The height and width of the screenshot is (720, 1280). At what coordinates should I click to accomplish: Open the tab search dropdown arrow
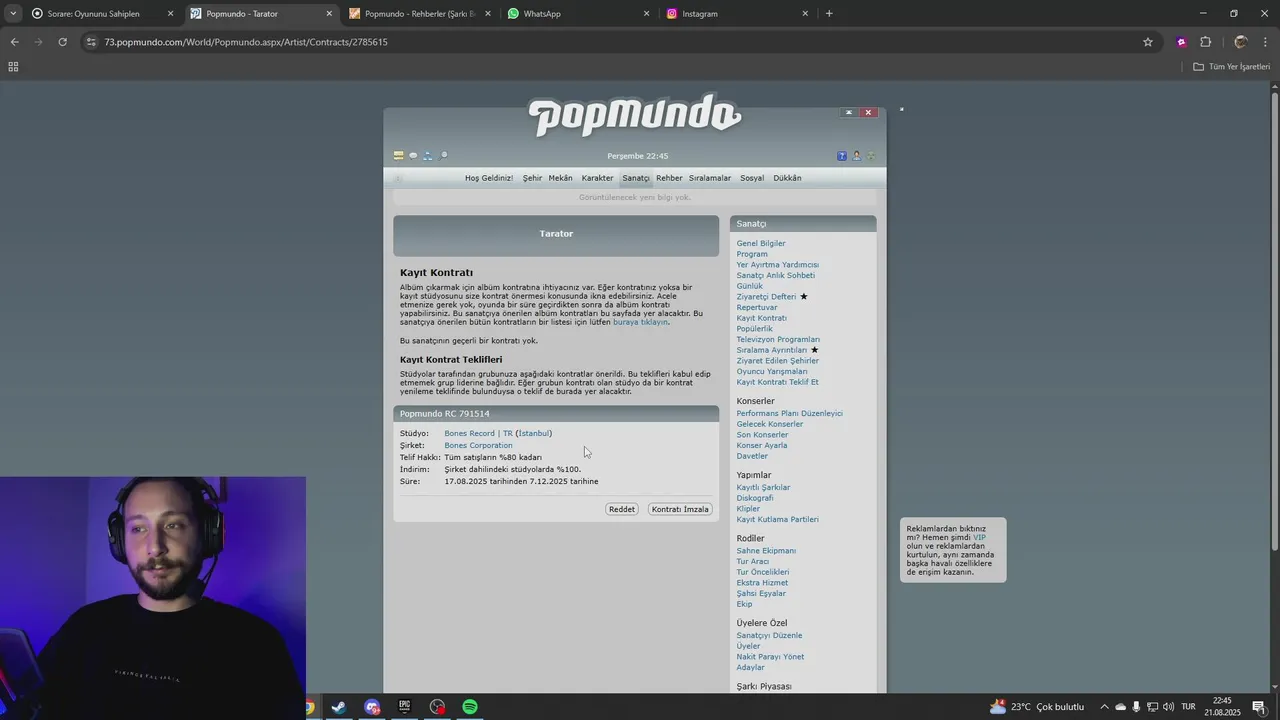click(x=12, y=14)
